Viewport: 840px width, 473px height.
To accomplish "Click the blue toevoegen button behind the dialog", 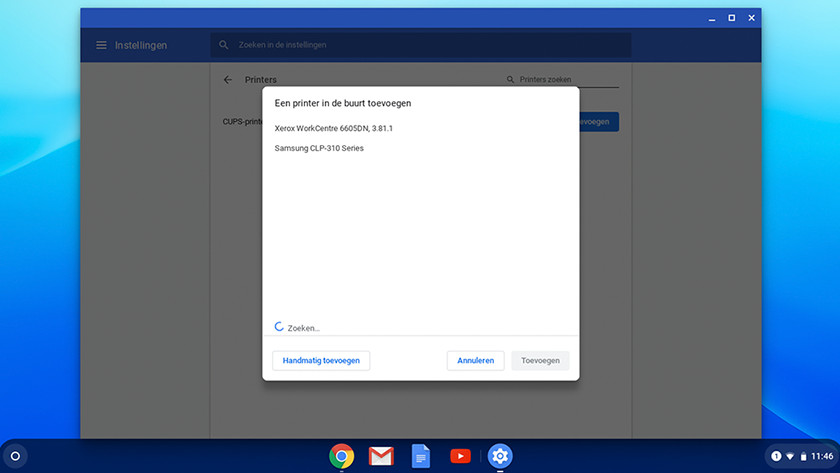I will click(x=598, y=122).
